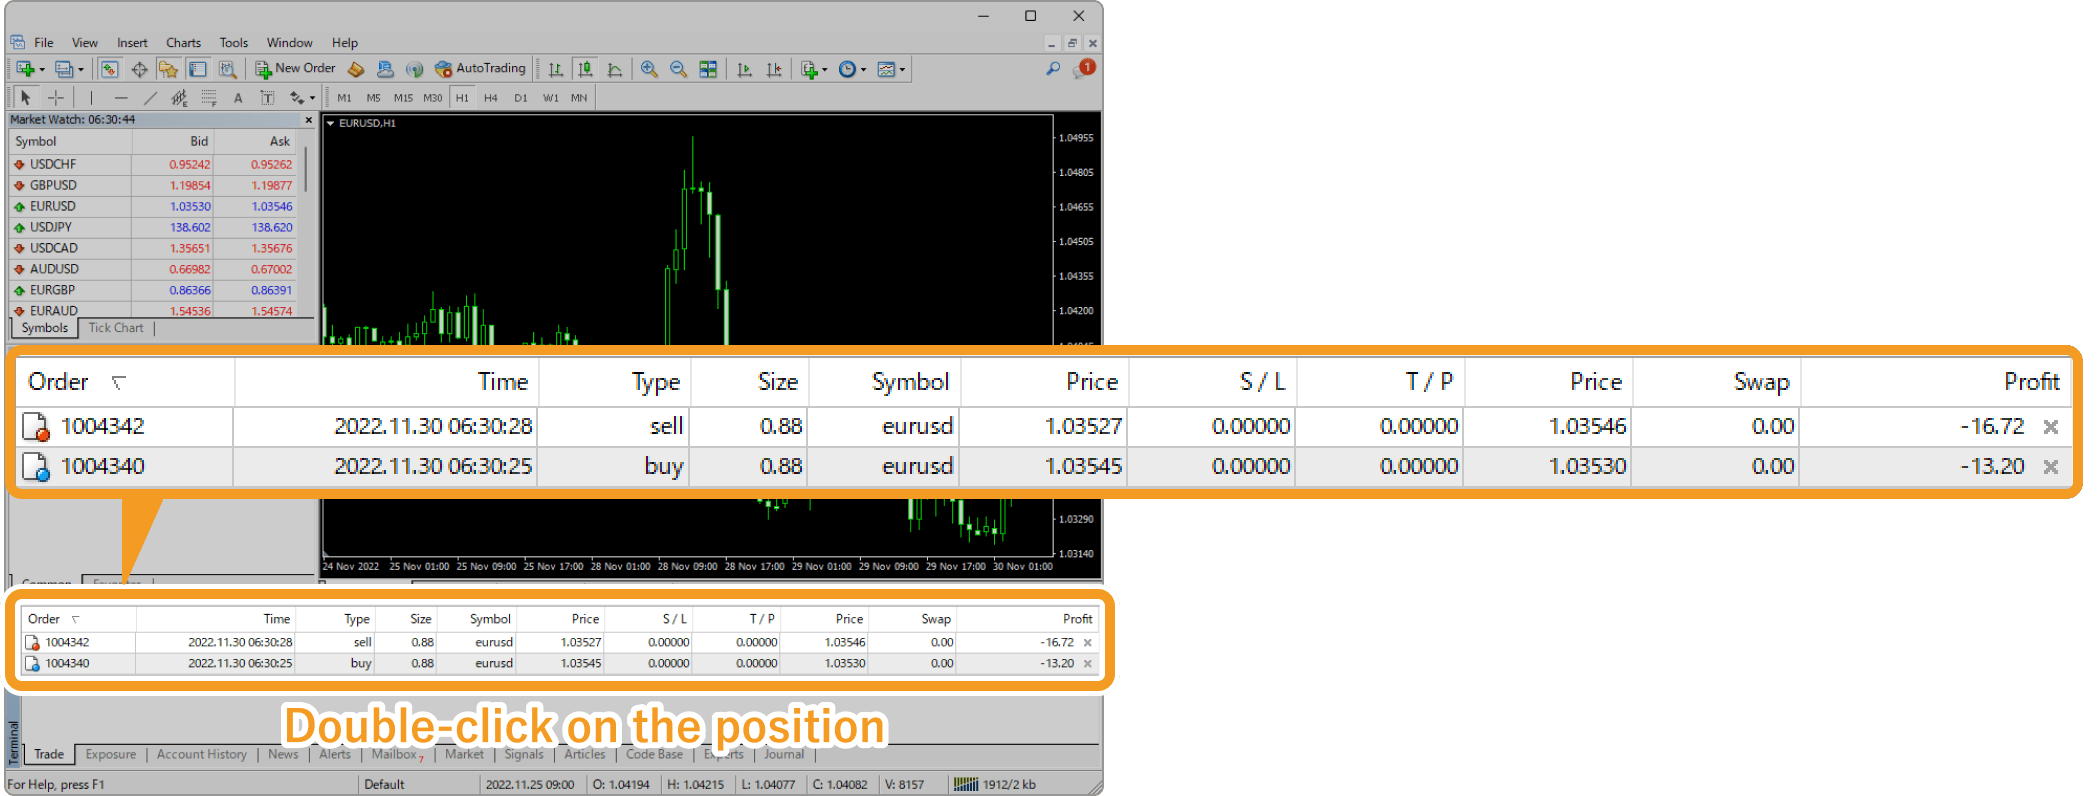Image resolution: width=2100 pixels, height=796 pixels.
Task: Open the Indicators list dropdown arrow
Action: point(825,70)
